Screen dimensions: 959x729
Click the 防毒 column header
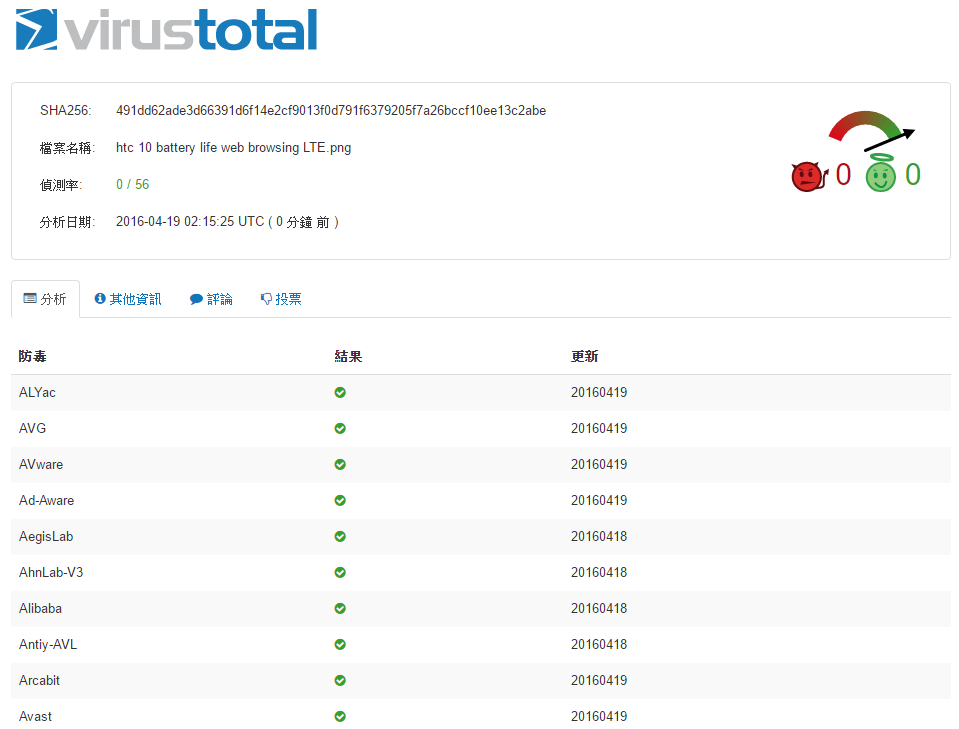click(x=33, y=357)
